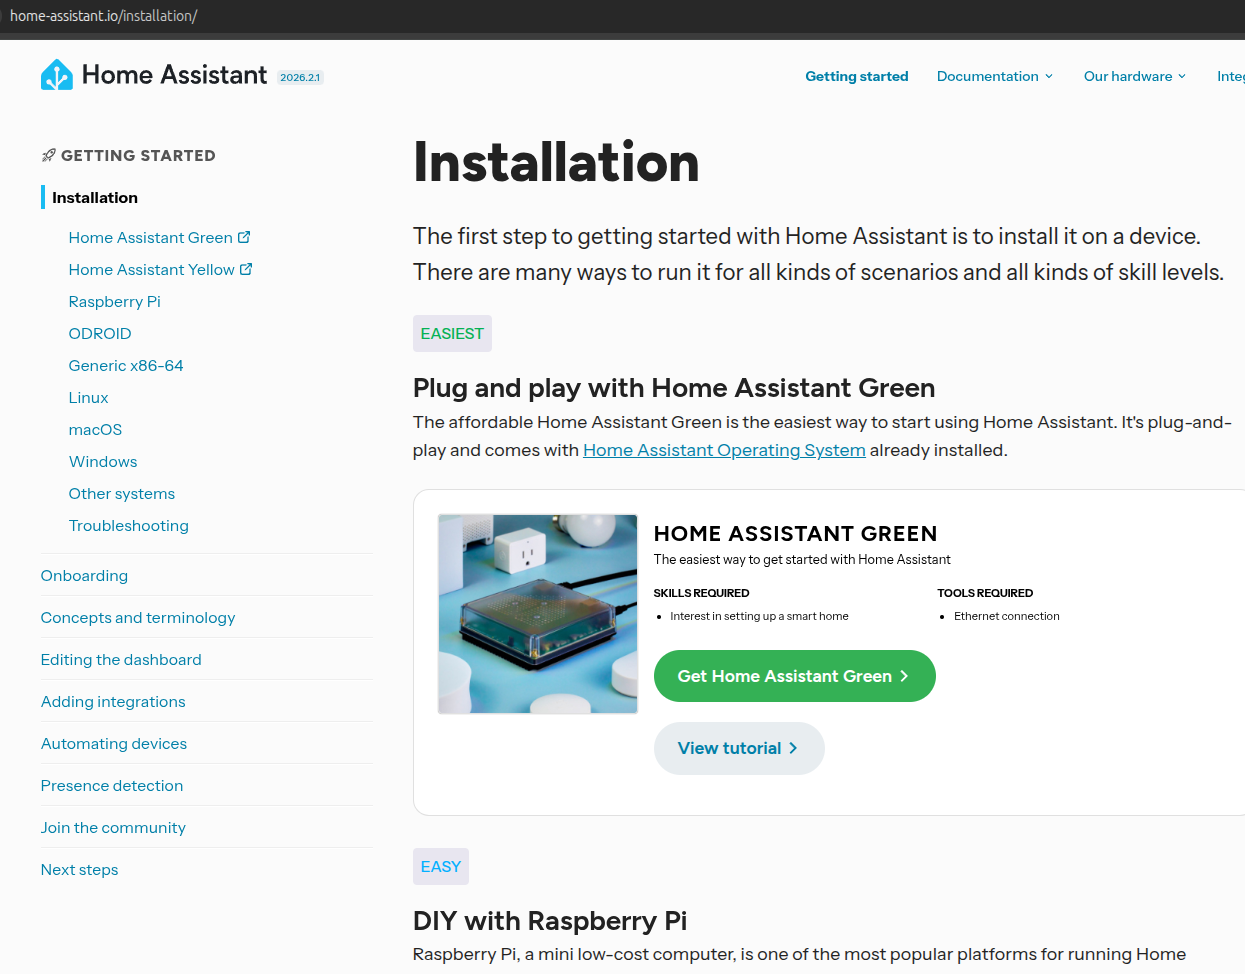Click the GETTING STARTED sidebar header

(138, 155)
